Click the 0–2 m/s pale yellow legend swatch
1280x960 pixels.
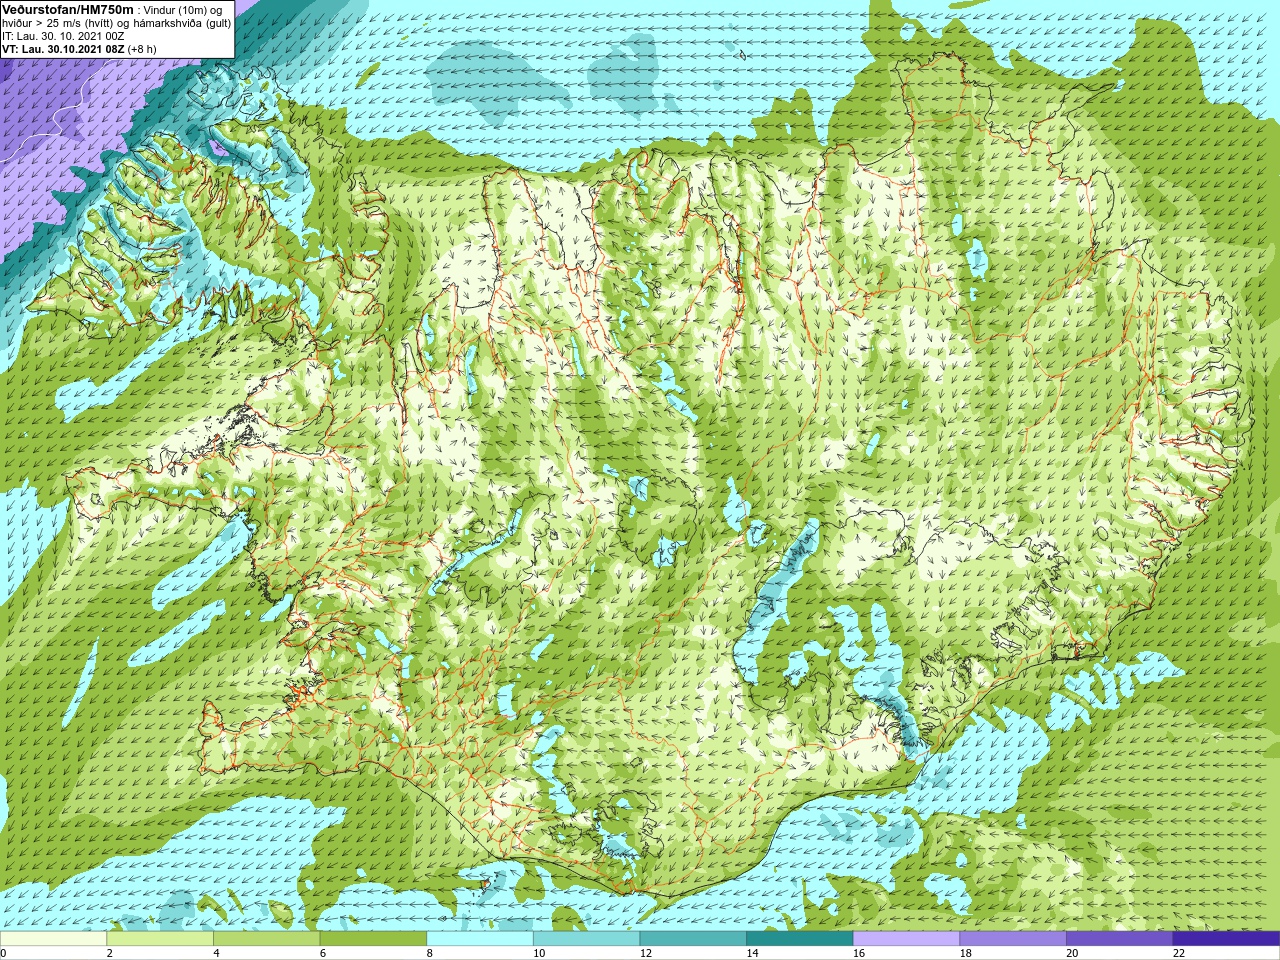[x=53, y=939]
